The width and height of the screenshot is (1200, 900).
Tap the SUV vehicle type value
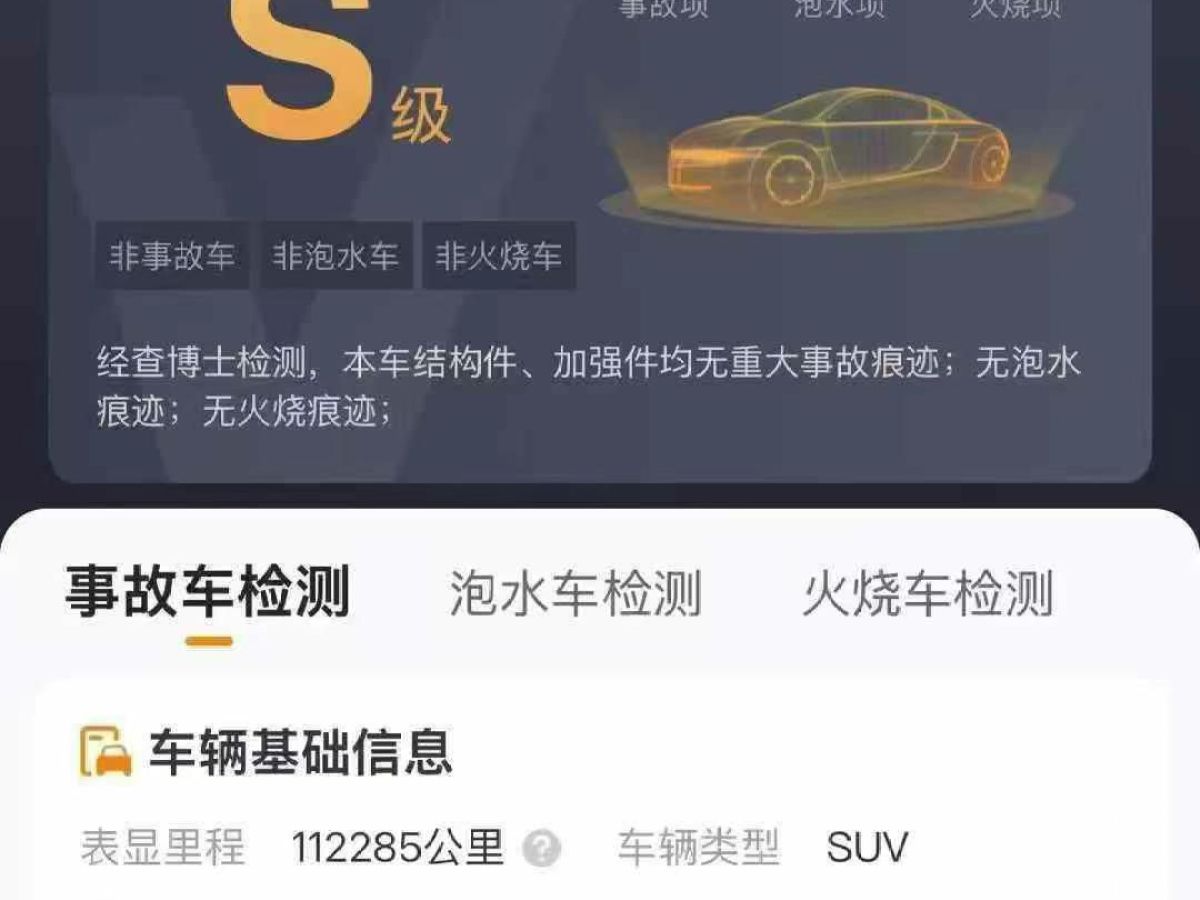[867, 849]
